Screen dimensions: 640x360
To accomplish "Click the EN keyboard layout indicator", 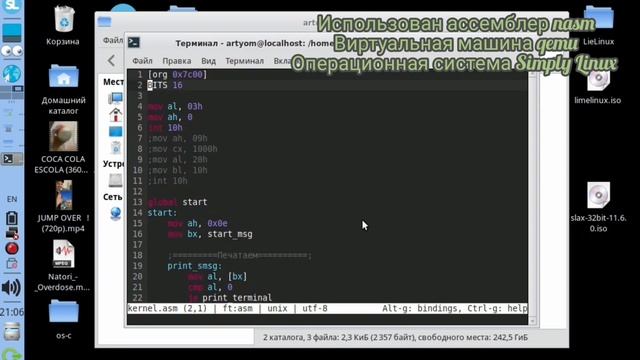I will pos(12,199).
